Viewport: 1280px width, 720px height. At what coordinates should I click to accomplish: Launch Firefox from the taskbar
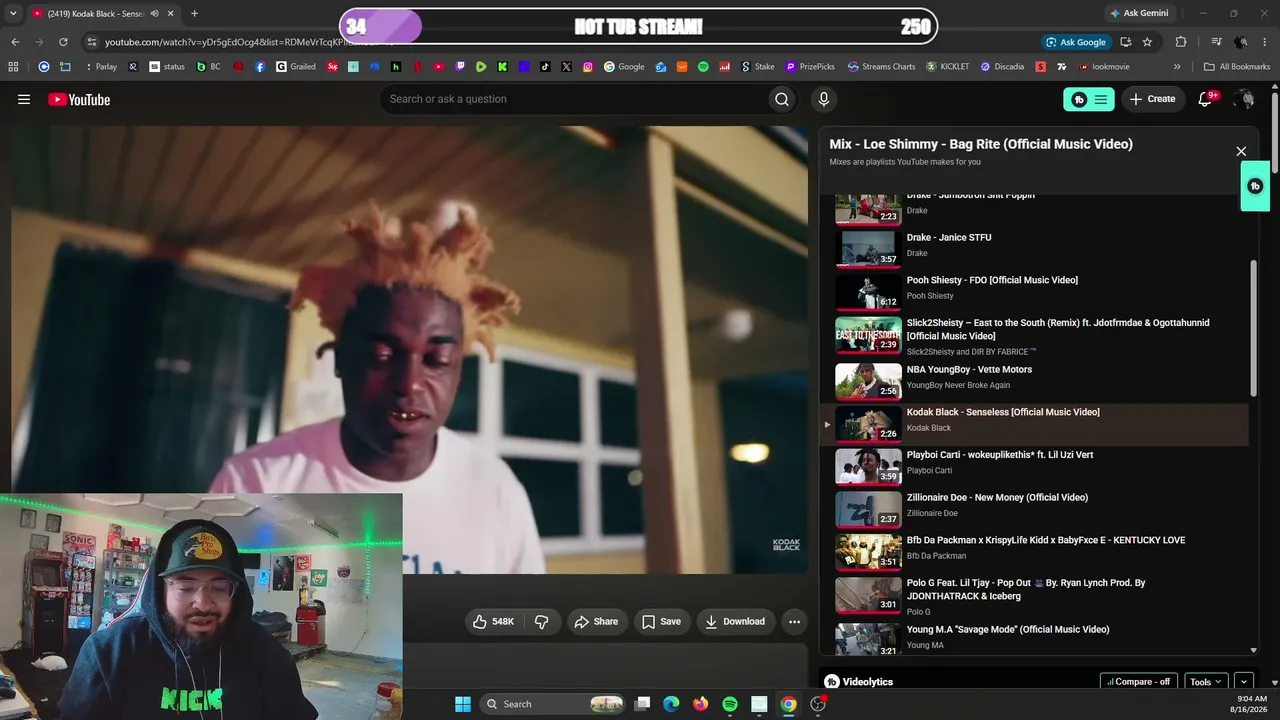click(700, 704)
